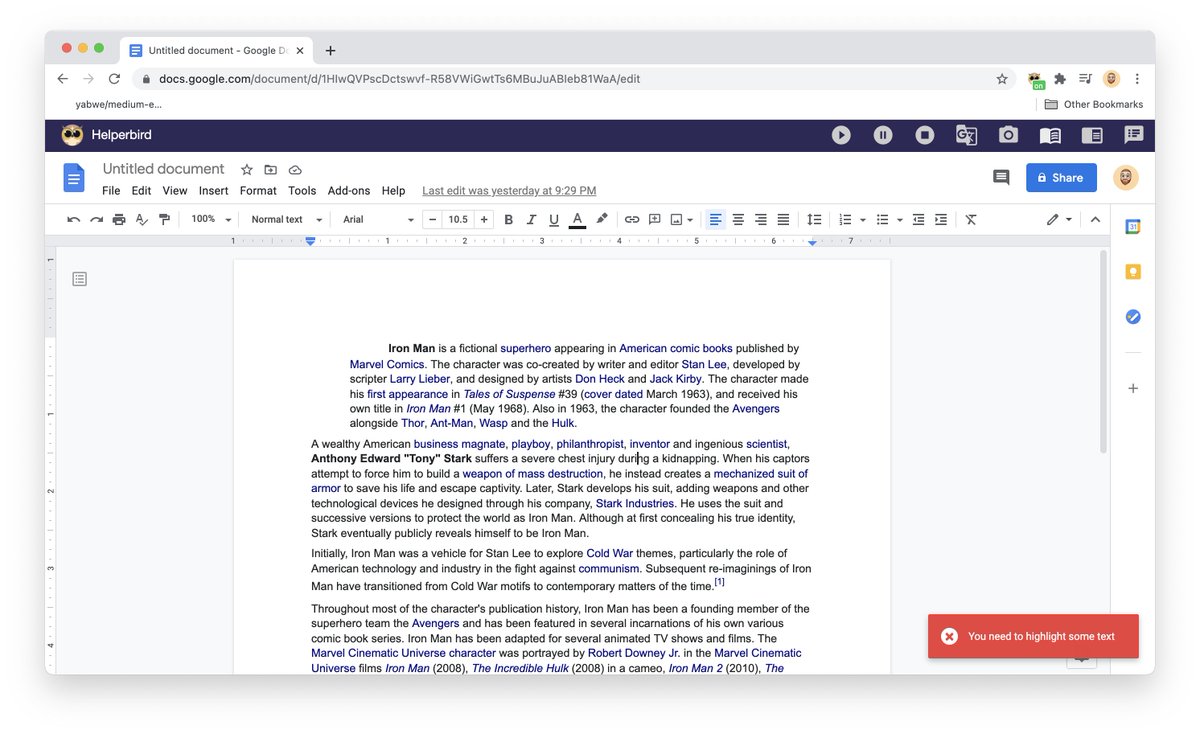Open Google Calendar side panel
The image size is (1200, 734).
[x=1133, y=227]
